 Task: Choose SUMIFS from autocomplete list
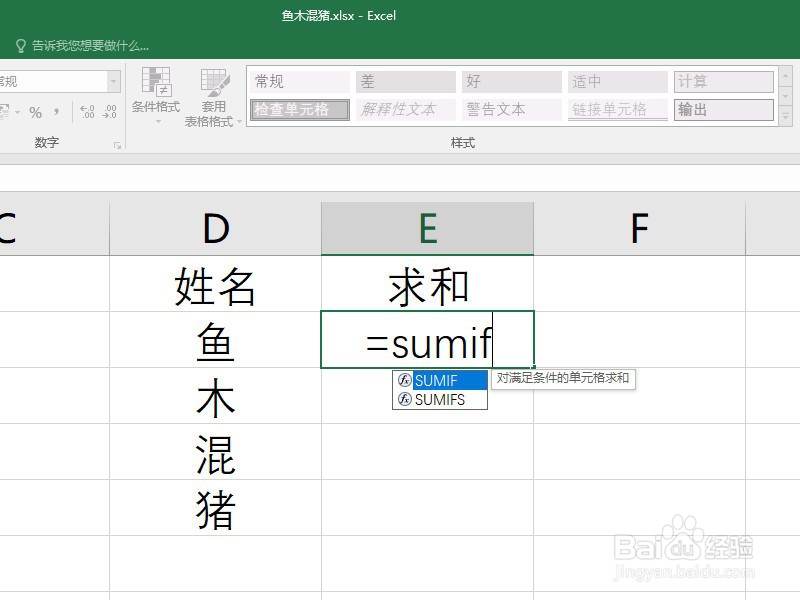440,399
